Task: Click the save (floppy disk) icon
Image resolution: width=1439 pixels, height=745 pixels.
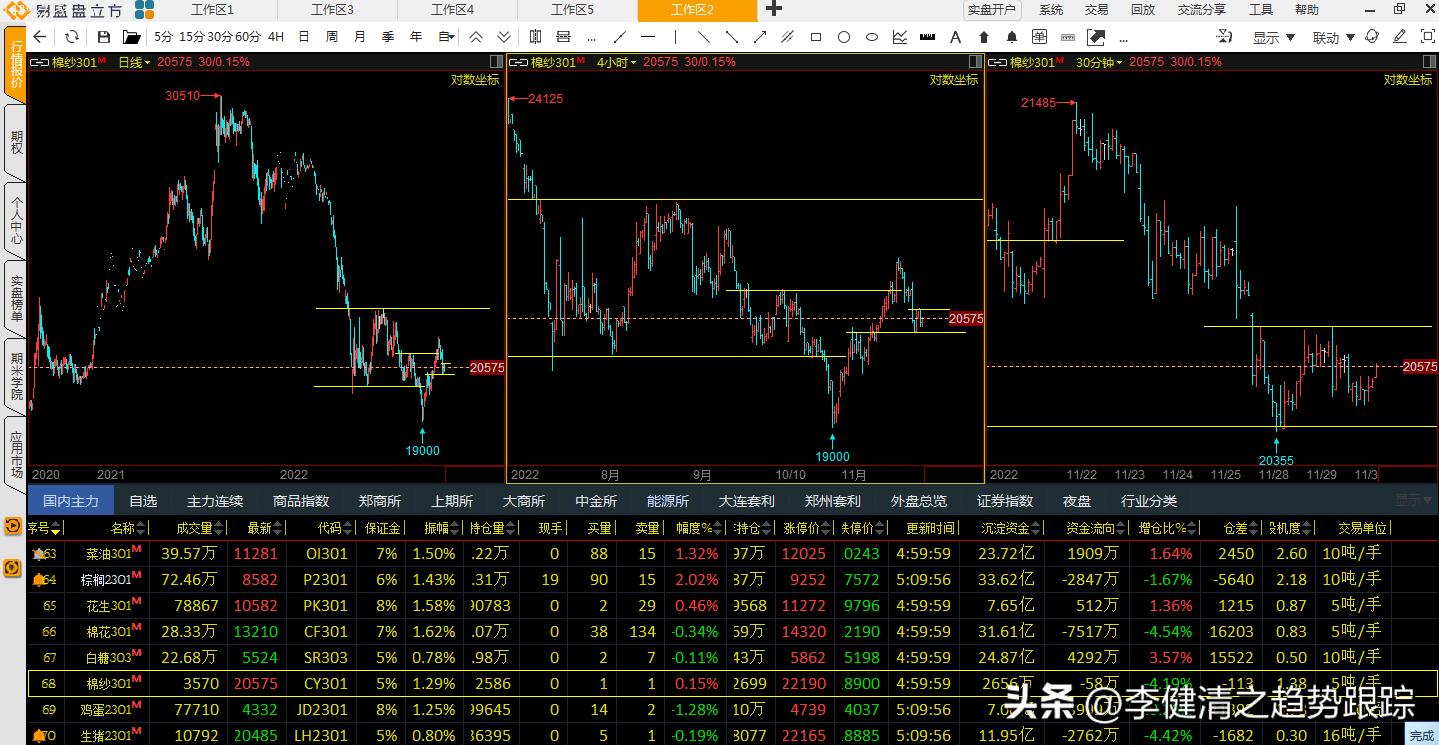Action: point(104,37)
